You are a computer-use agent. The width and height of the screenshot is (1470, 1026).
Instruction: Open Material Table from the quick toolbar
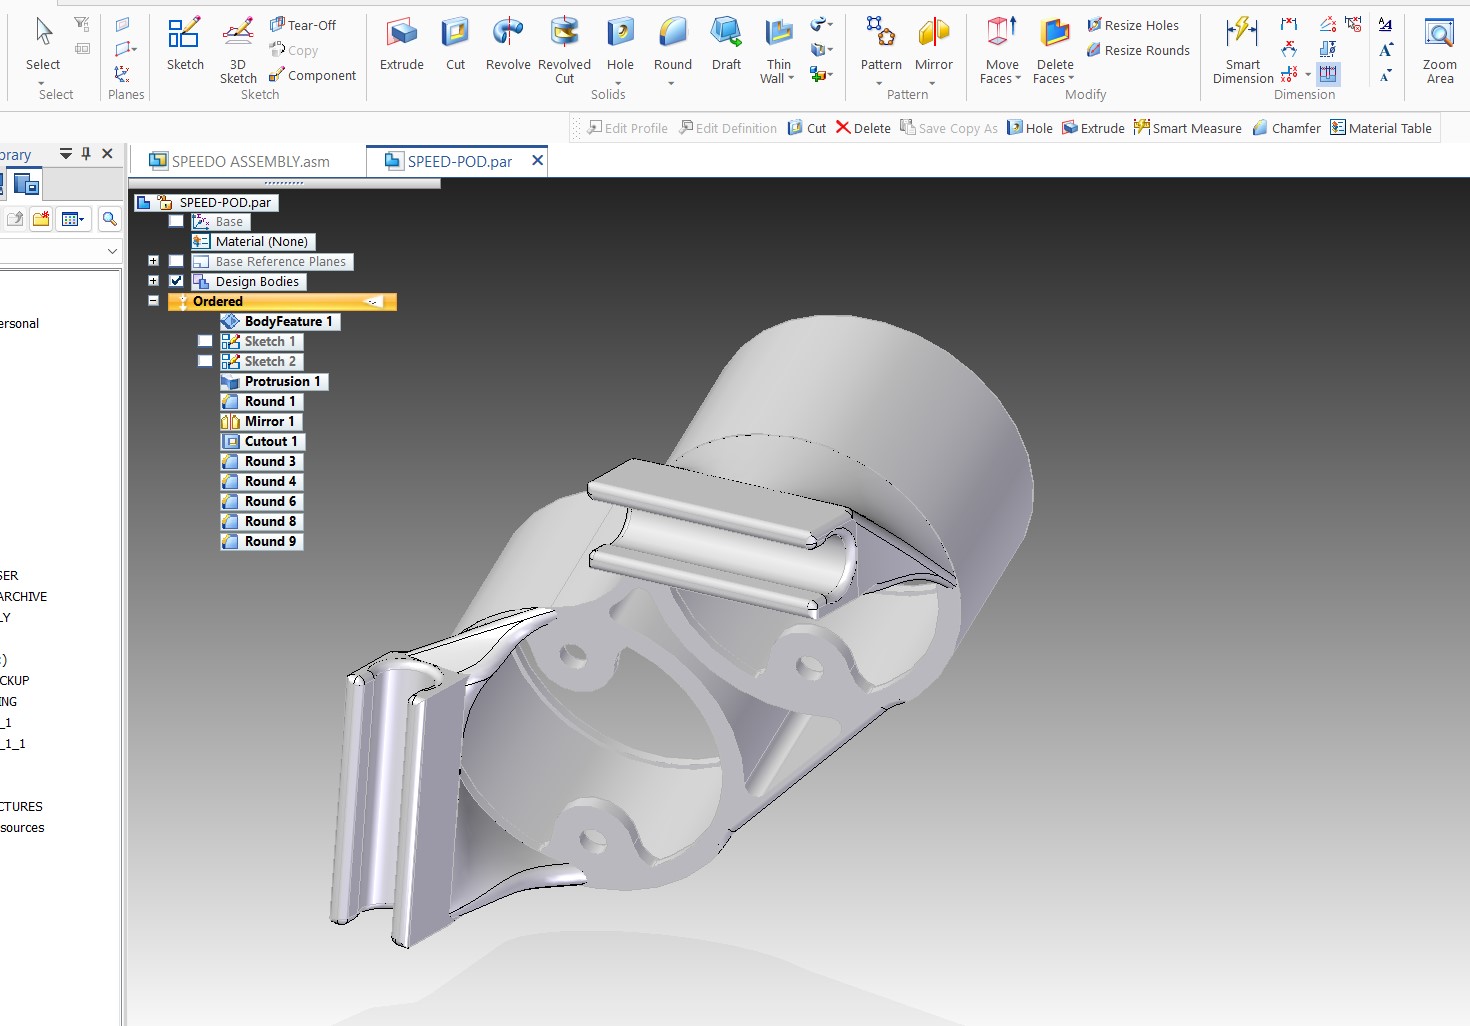(1381, 128)
